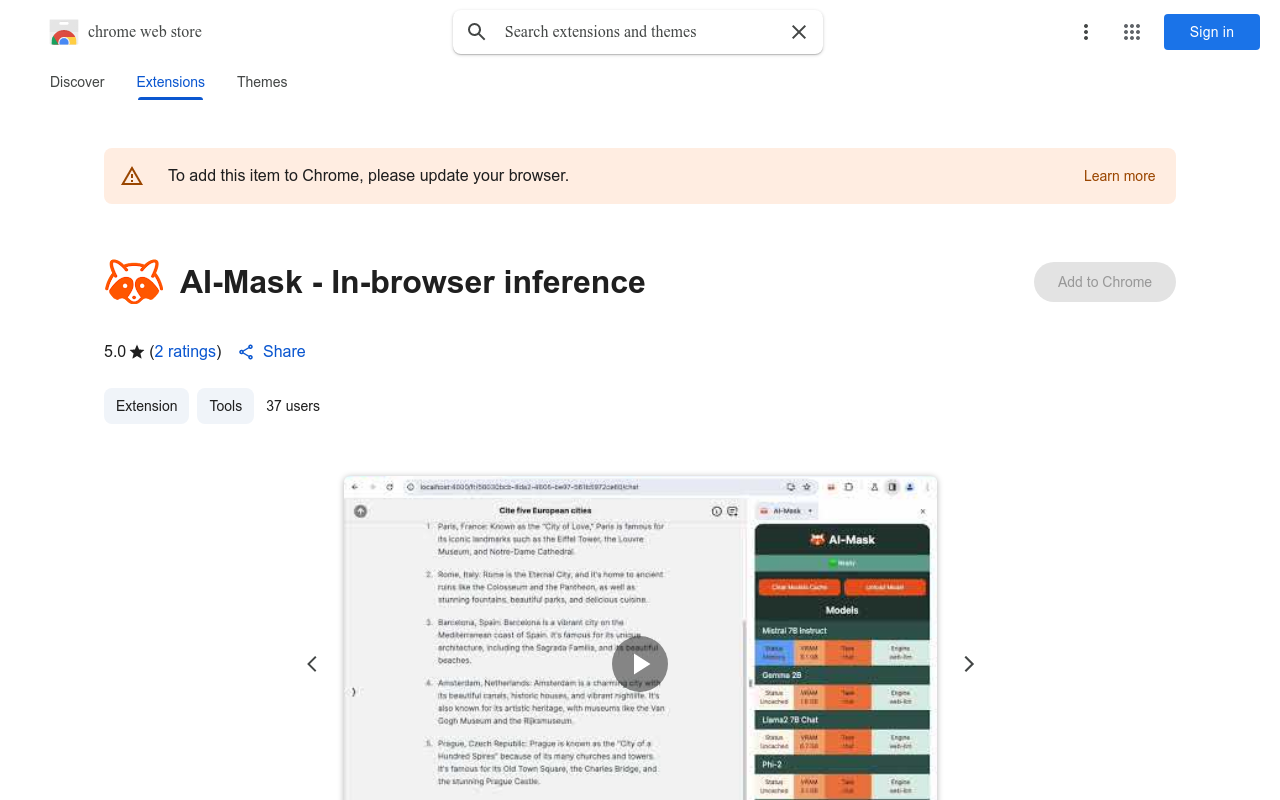Image resolution: width=1280 pixels, height=800 pixels.
Task: Open the Google apps grid
Action: pos(1132,32)
